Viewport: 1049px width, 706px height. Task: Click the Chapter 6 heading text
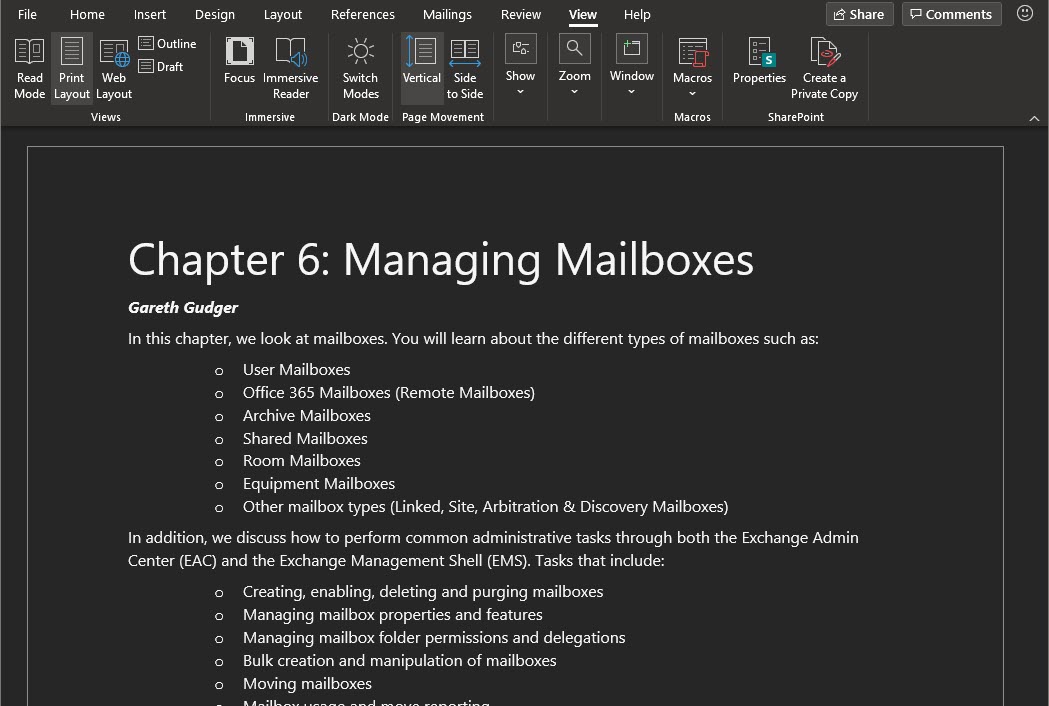(440, 259)
